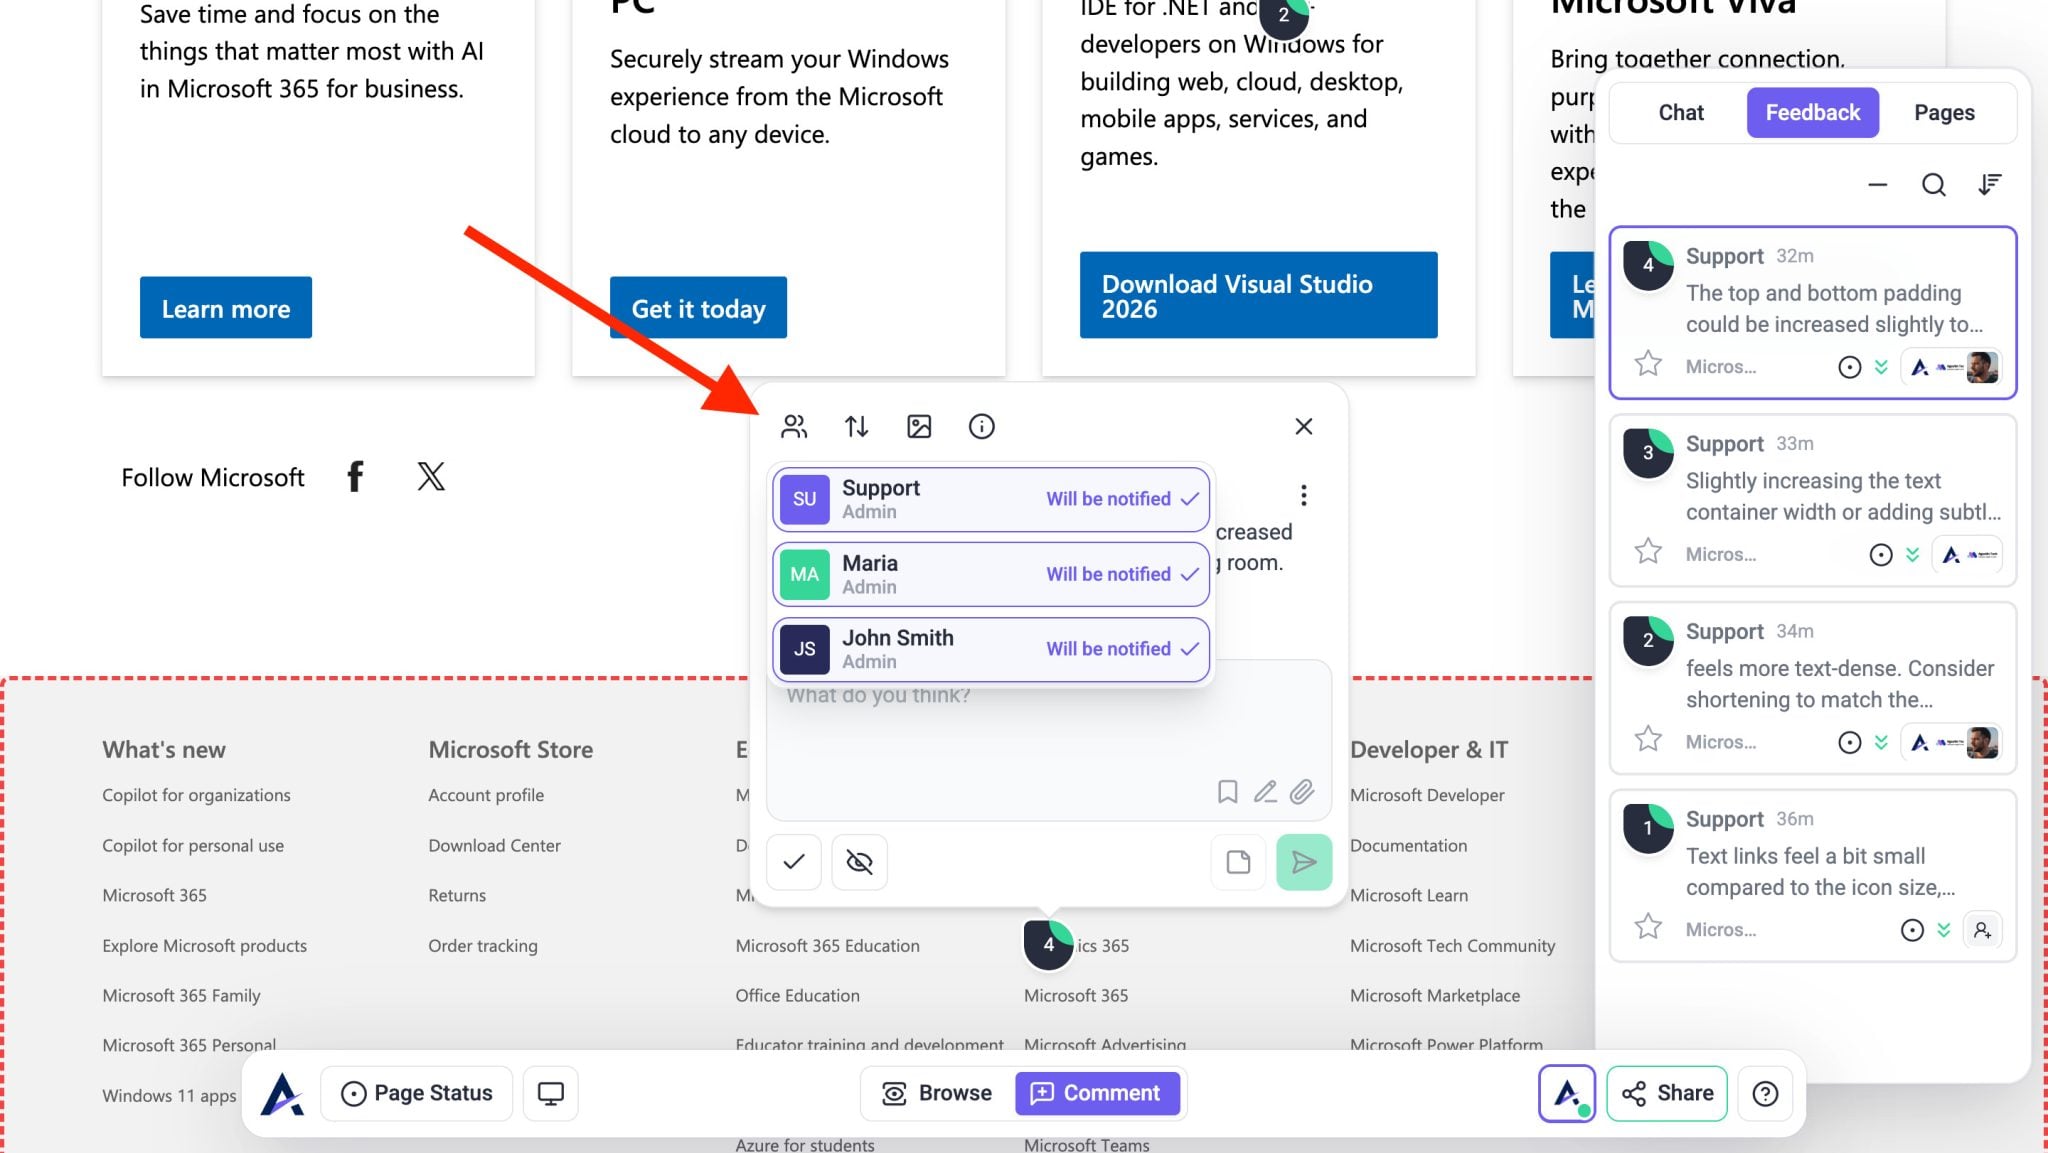Click the Share button
Image resolution: width=2048 pixels, height=1153 pixels.
[x=1667, y=1093]
